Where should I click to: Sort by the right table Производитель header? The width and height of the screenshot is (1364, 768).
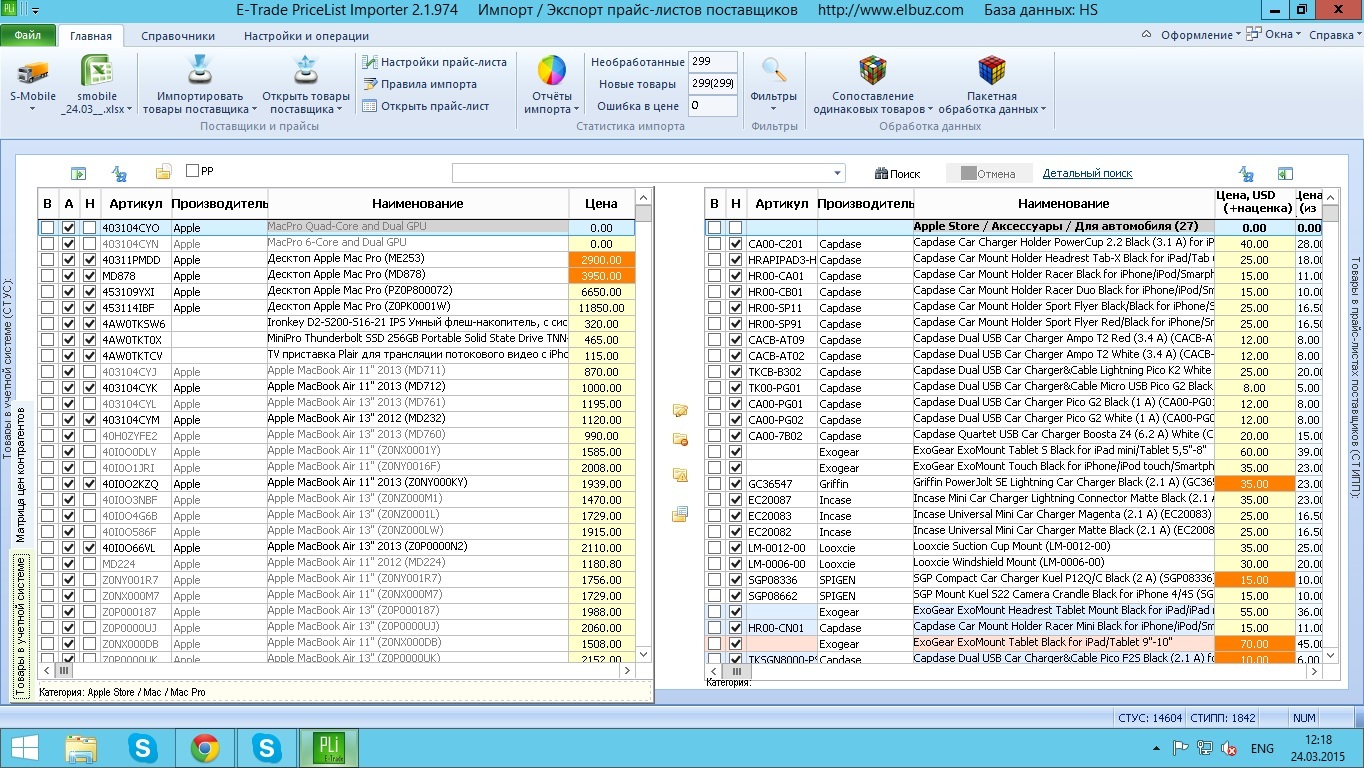click(x=864, y=204)
